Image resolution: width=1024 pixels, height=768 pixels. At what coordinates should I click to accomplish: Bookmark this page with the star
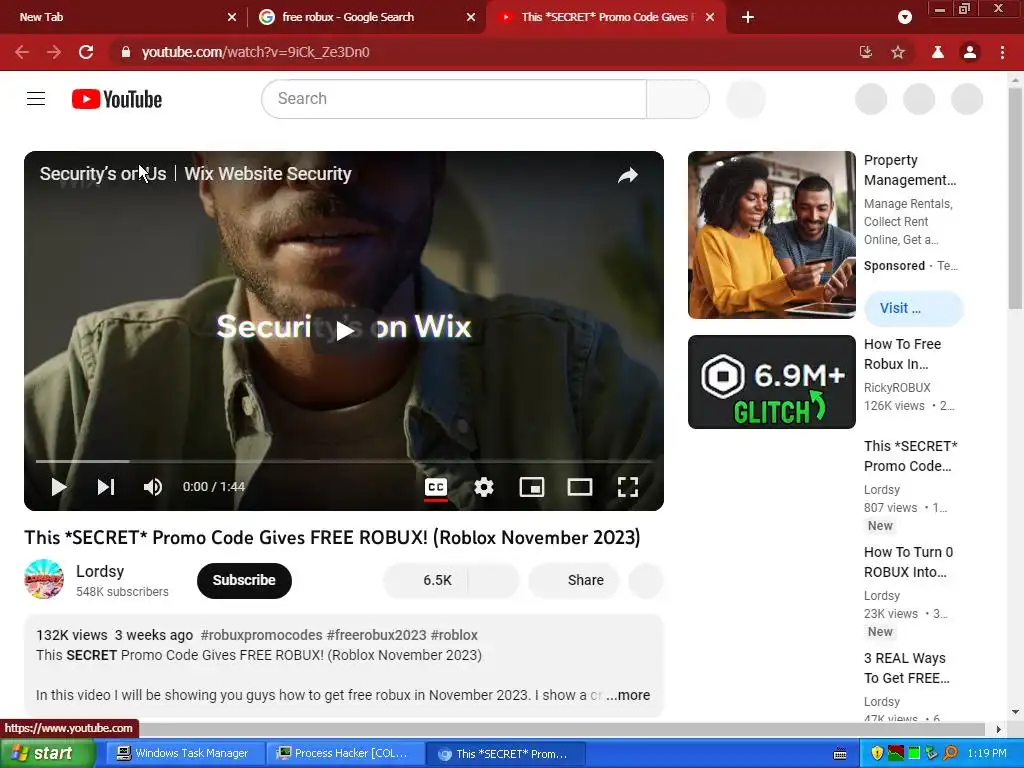point(898,52)
